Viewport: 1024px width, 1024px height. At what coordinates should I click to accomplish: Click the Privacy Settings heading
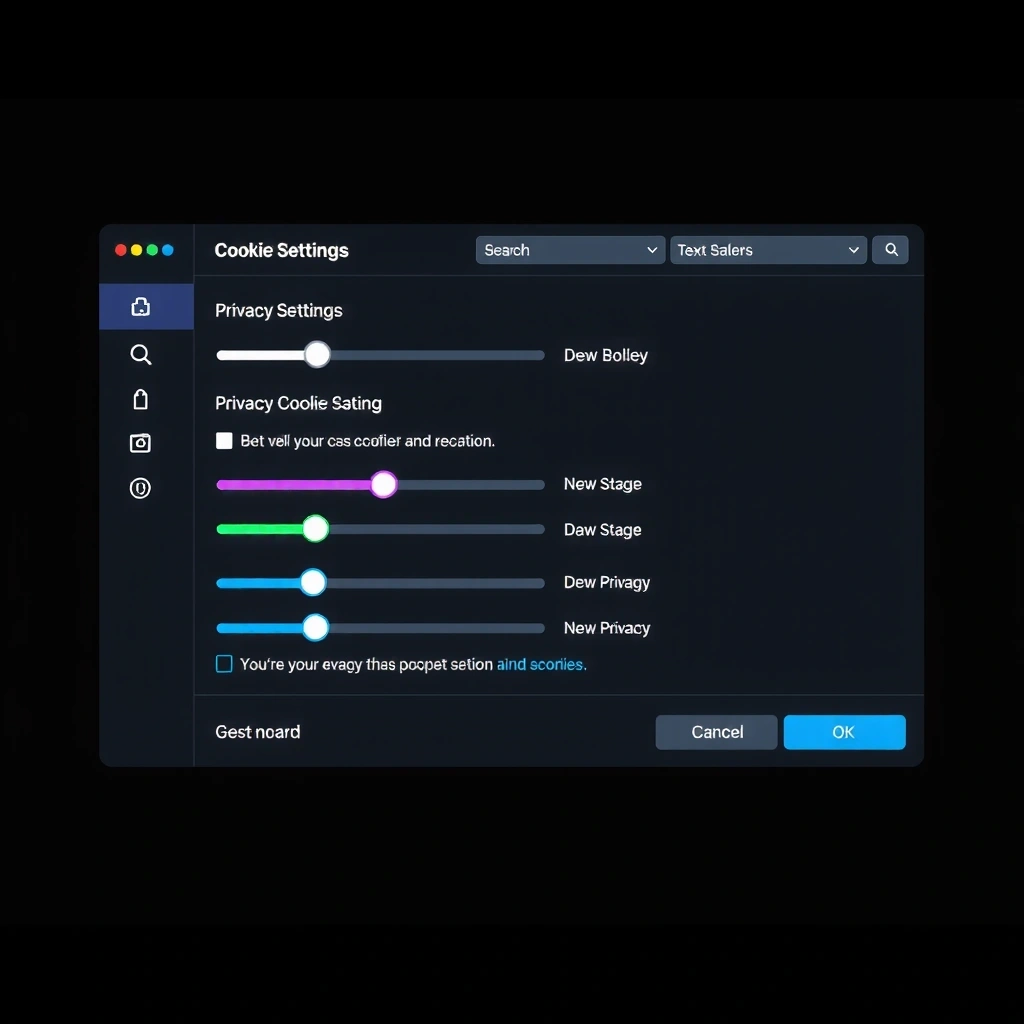[278, 311]
